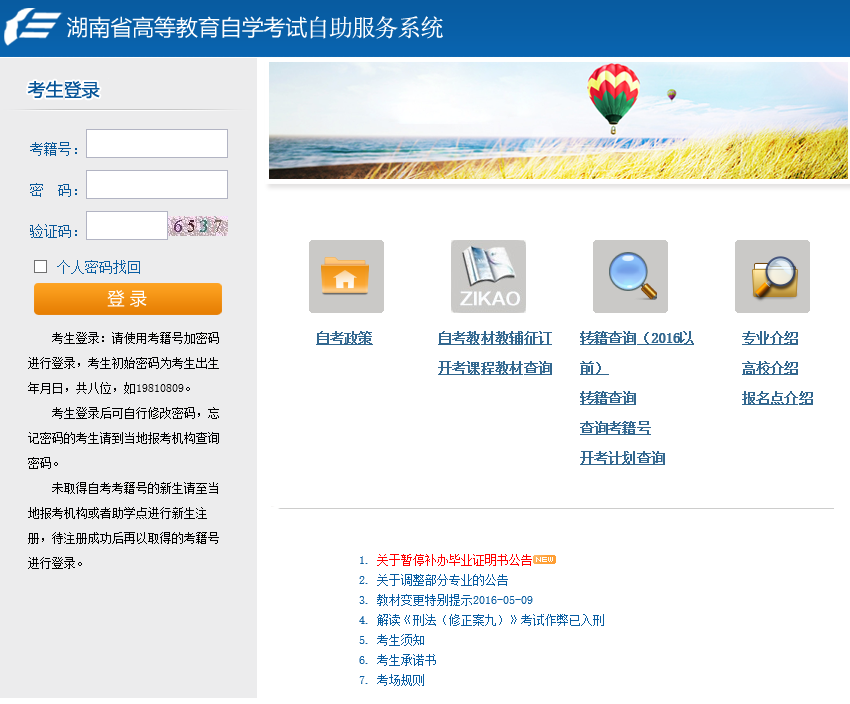The height and width of the screenshot is (704, 850).
Task: Focus the 考籍号 input field
Action: tap(157, 144)
